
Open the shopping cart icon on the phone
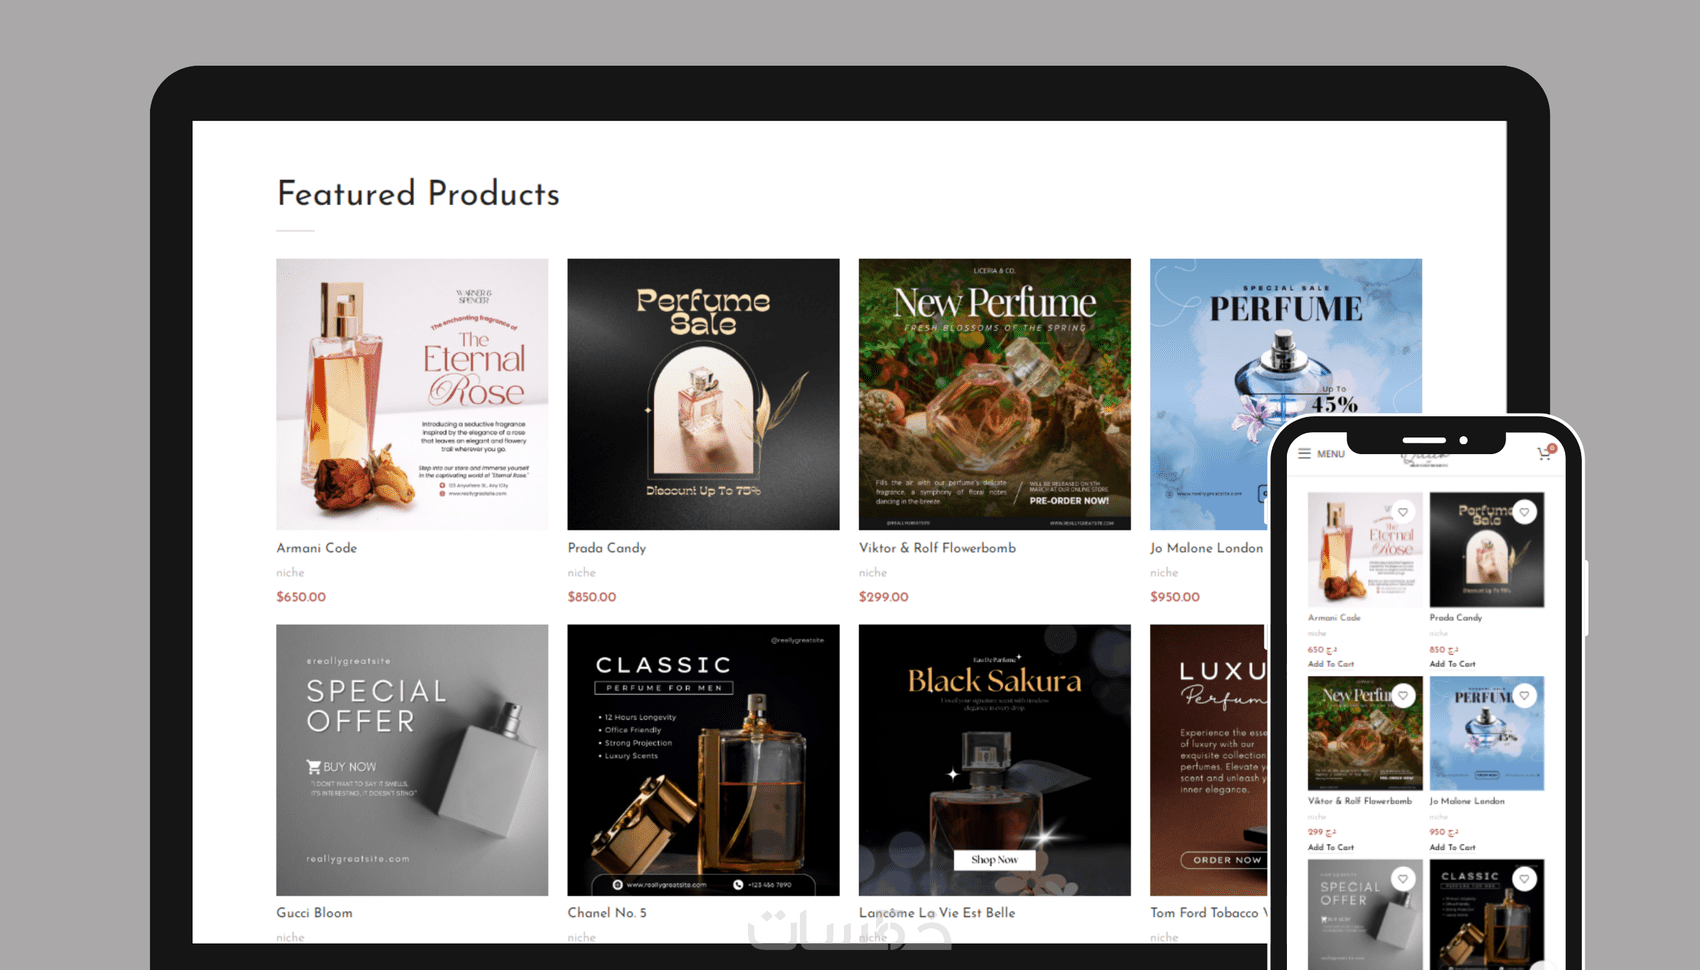[1545, 453]
